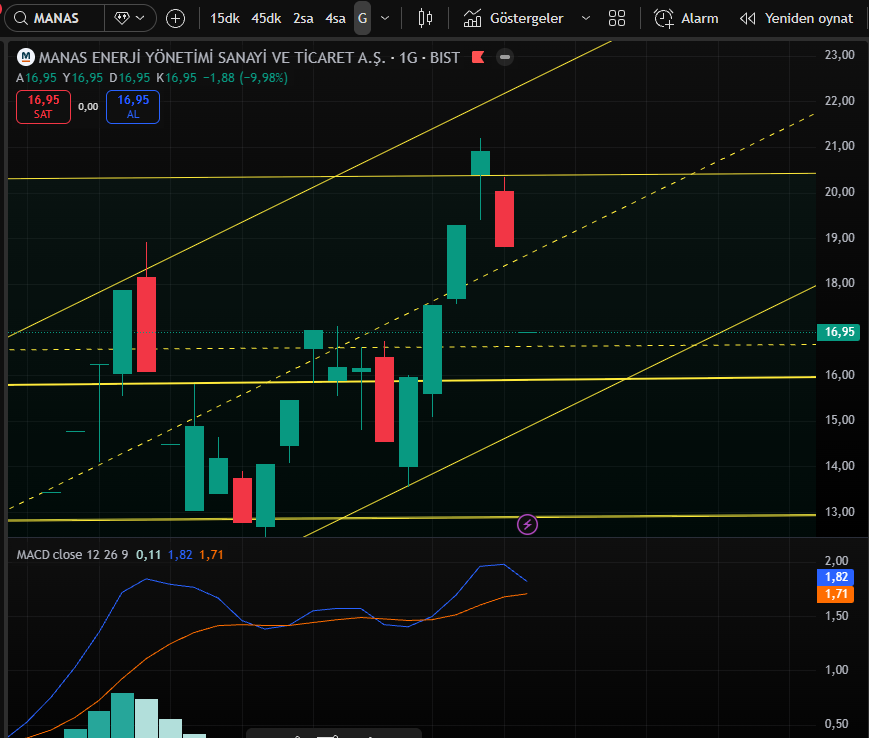
Task: Click the blue 16,95 AL buy button
Action: [133, 106]
